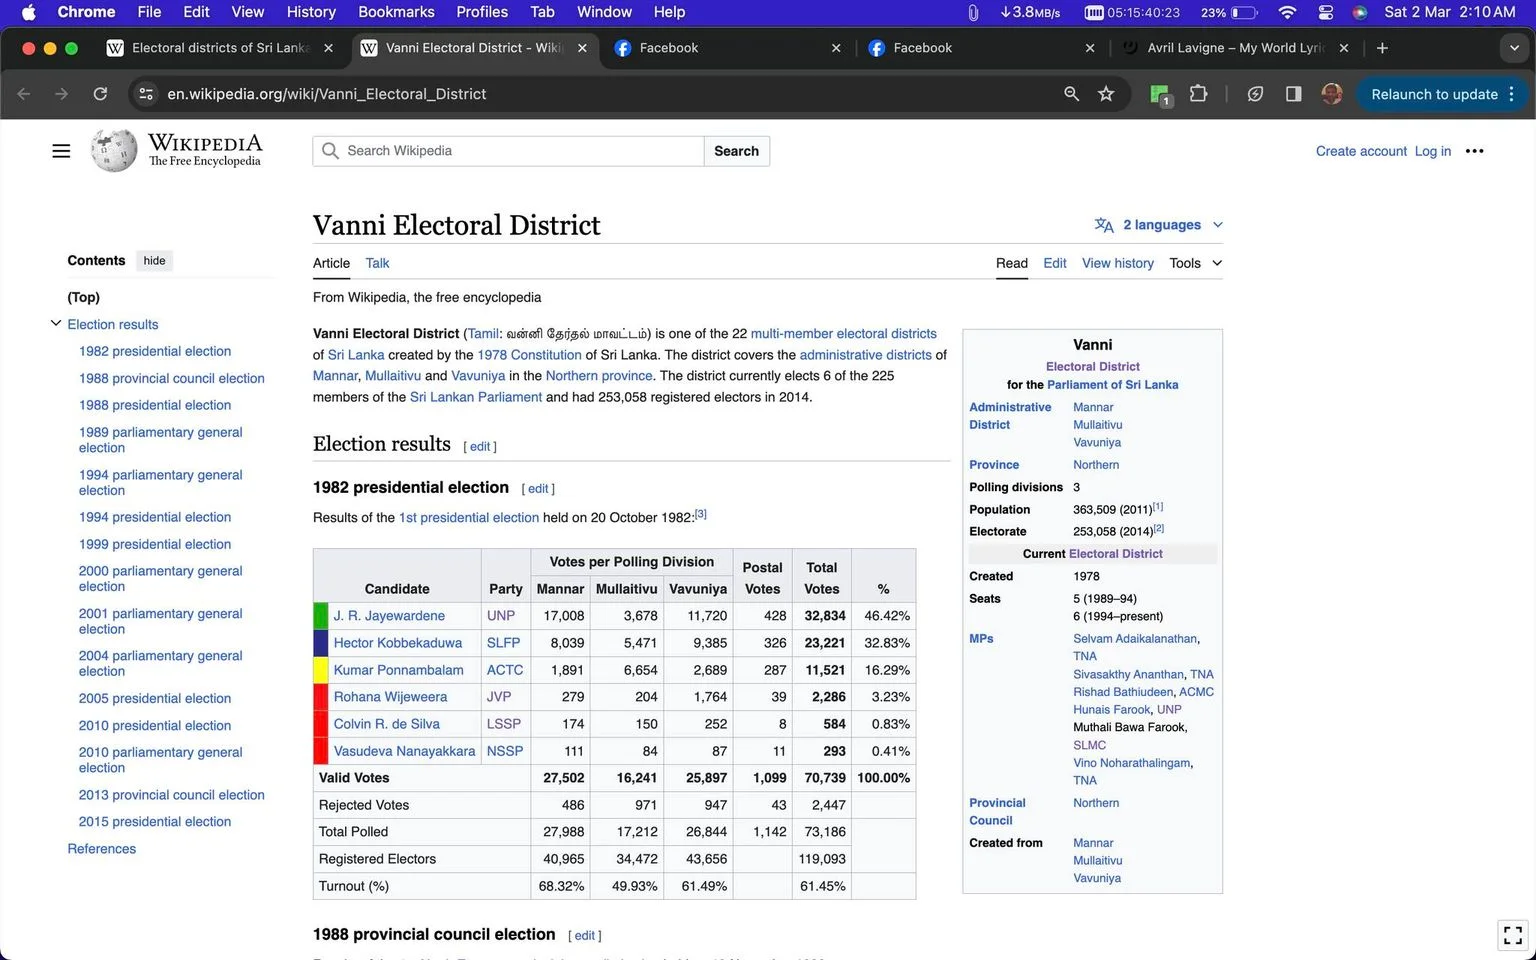
Task: Open the History menu
Action: (x=311, y=12)
